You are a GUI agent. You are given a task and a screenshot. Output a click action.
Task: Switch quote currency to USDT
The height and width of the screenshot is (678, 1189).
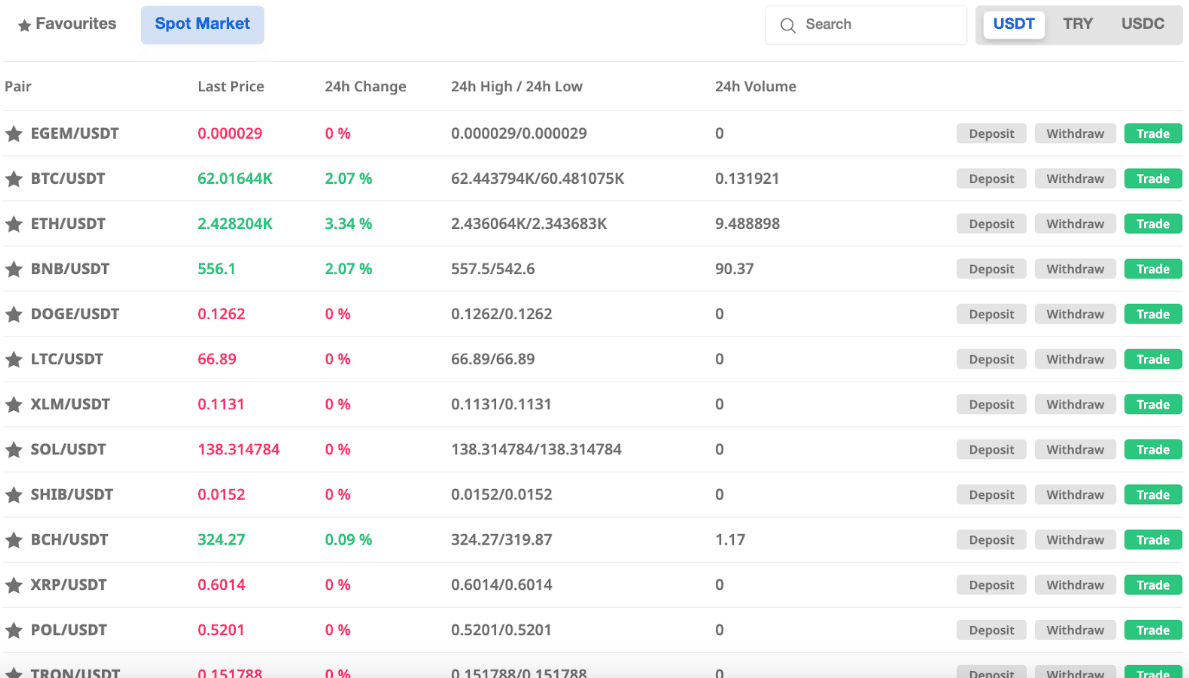point(1013,24)
